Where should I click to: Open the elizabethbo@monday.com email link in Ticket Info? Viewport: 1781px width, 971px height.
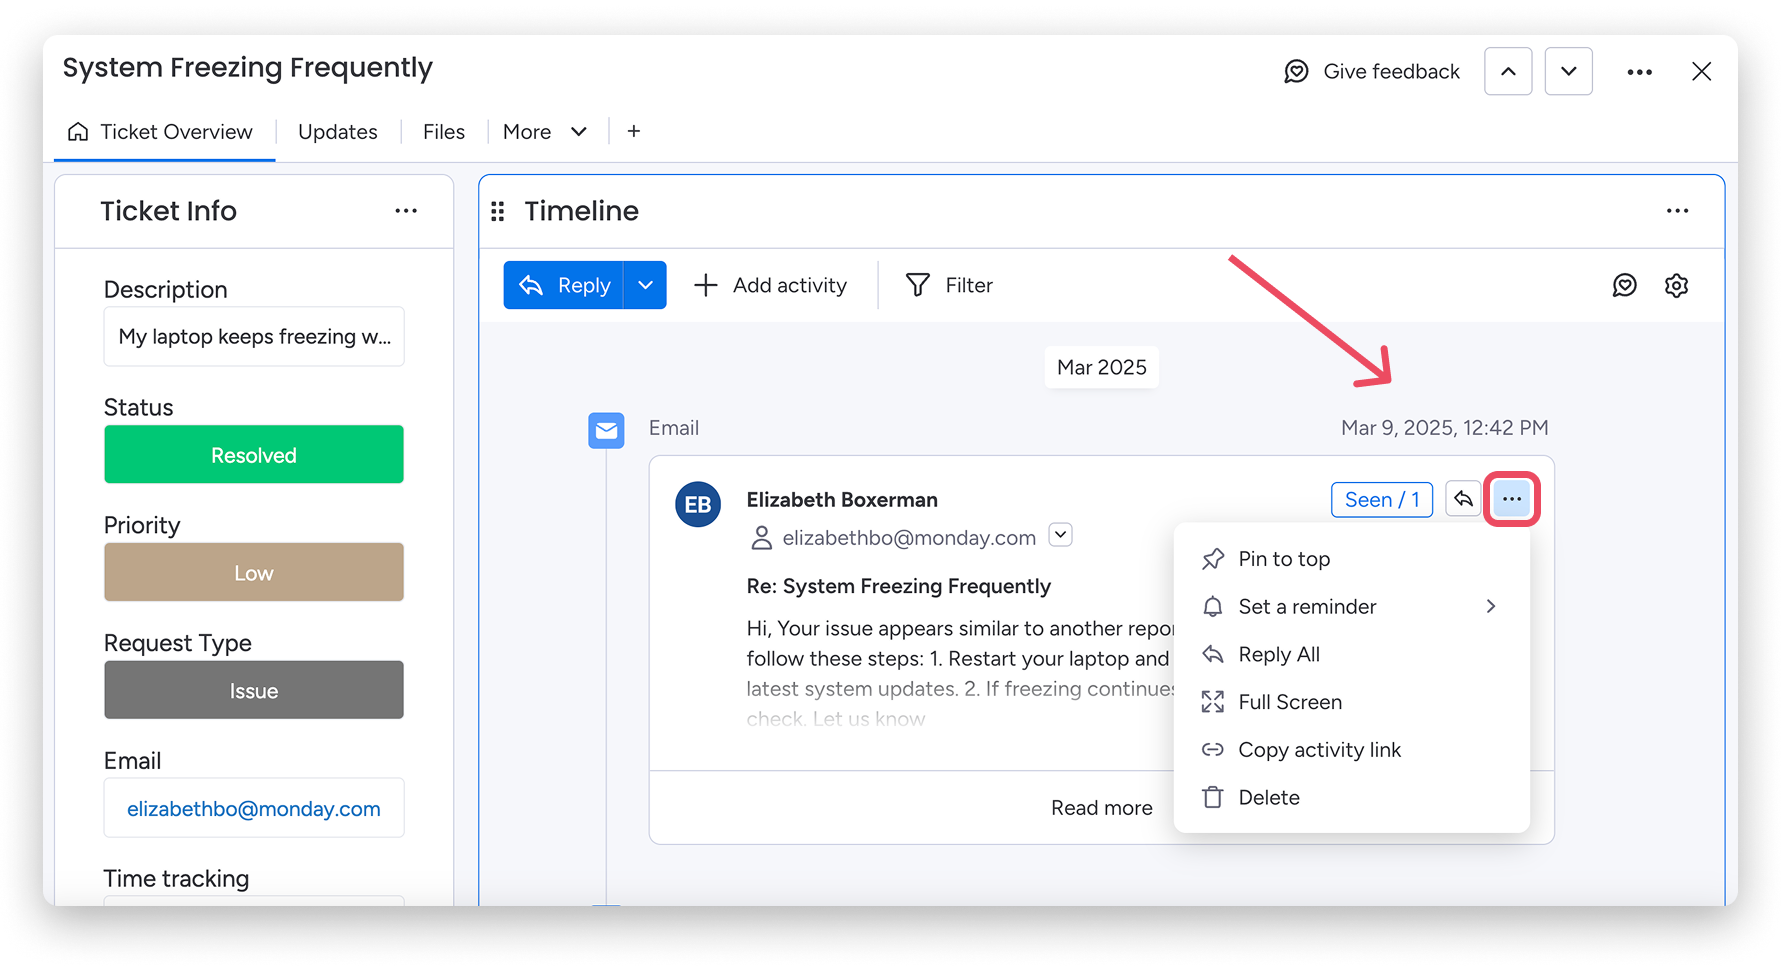pos(254,809)
